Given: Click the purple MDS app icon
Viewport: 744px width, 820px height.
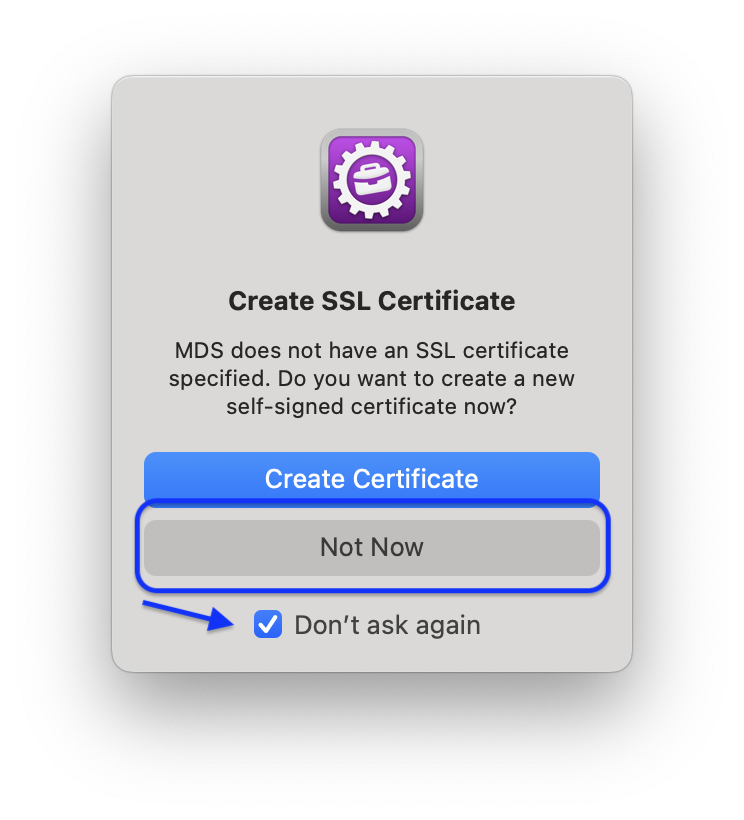Looking at the screenshot, I should [372, 180].
